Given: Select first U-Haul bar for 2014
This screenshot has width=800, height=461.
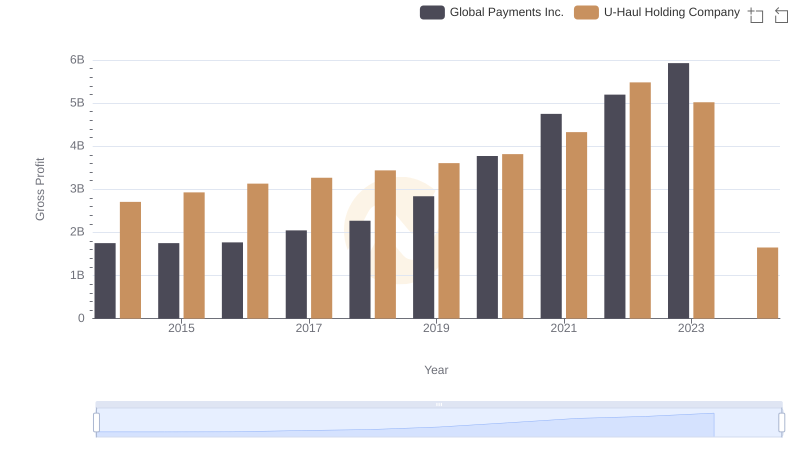Looking at the screenshot, I should [x=131, y=261].
